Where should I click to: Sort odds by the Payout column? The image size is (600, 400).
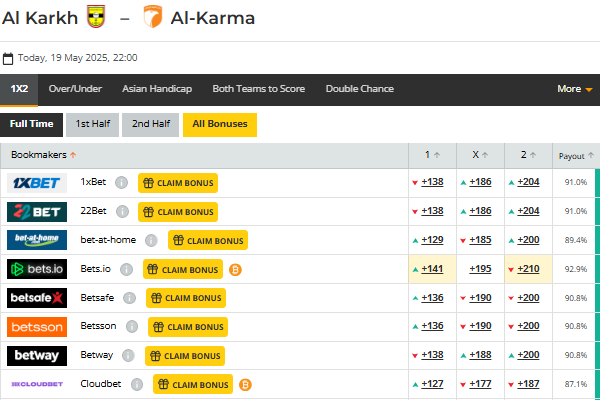tap(576, 156)
